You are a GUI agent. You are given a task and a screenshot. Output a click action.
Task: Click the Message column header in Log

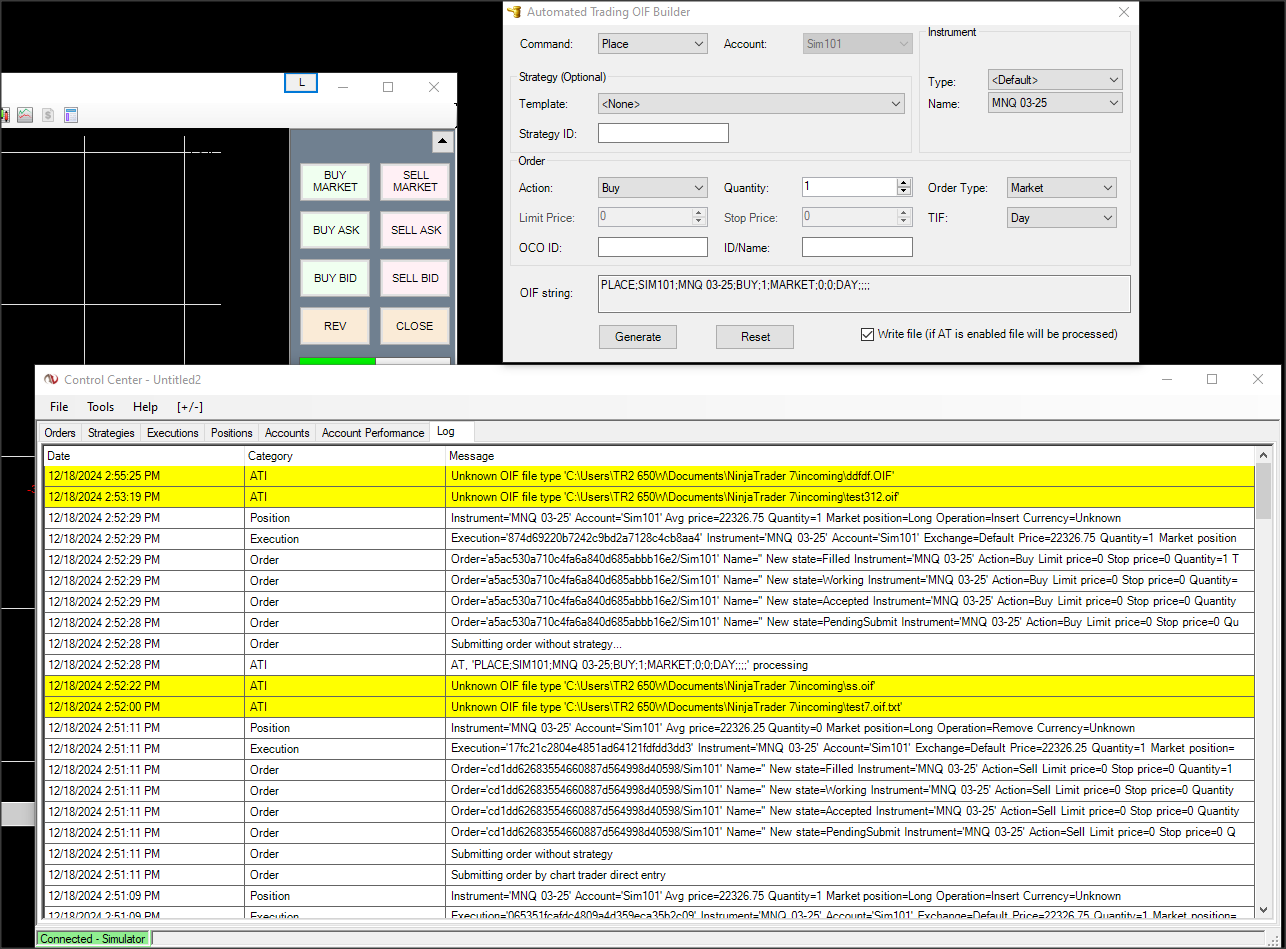(850, 456)
